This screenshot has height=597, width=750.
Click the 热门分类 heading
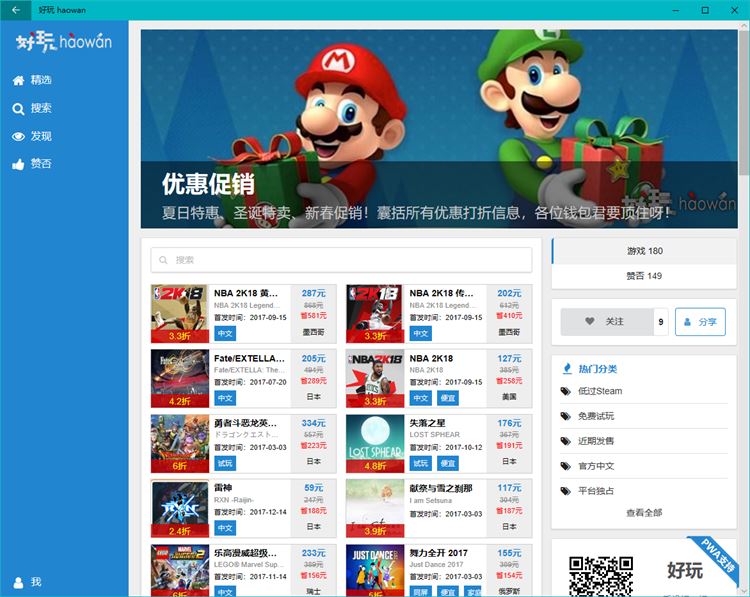(597, 369)
